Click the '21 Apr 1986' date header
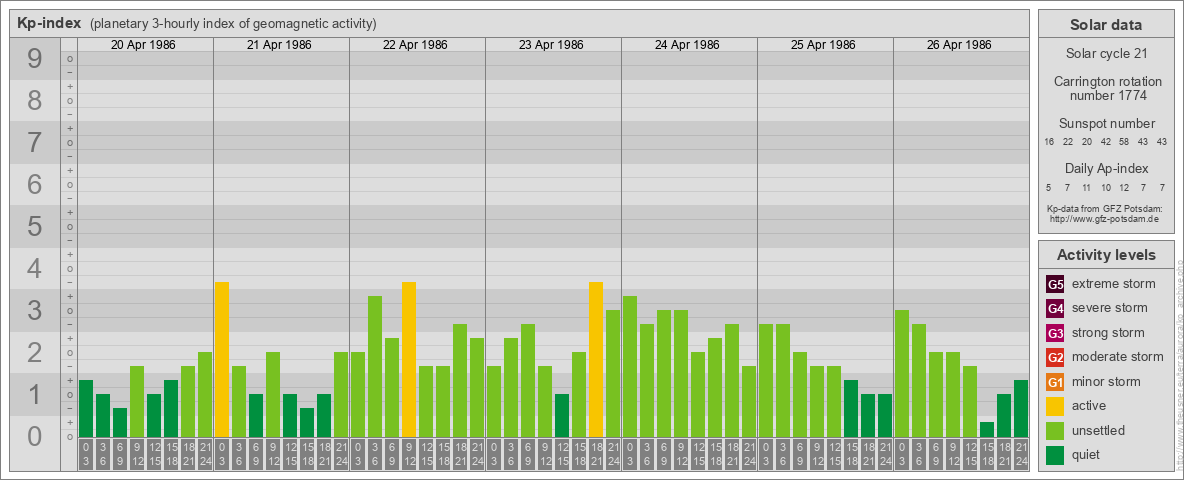The height and width of the screenshot is (480, 1184). coord(279,45)
